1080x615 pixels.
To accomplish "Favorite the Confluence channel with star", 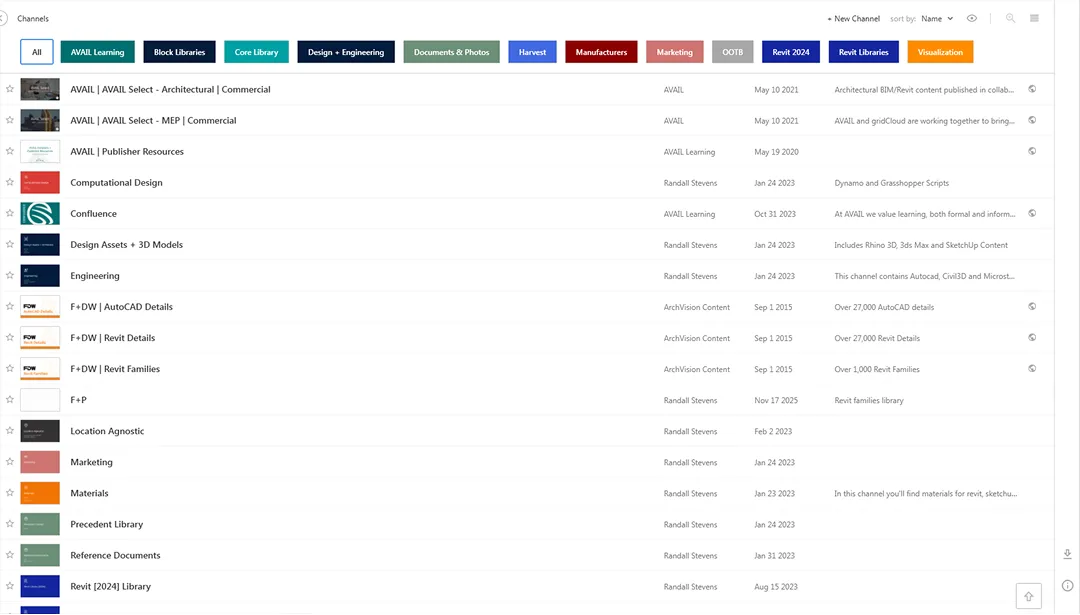I will click(x=10, y=213).
